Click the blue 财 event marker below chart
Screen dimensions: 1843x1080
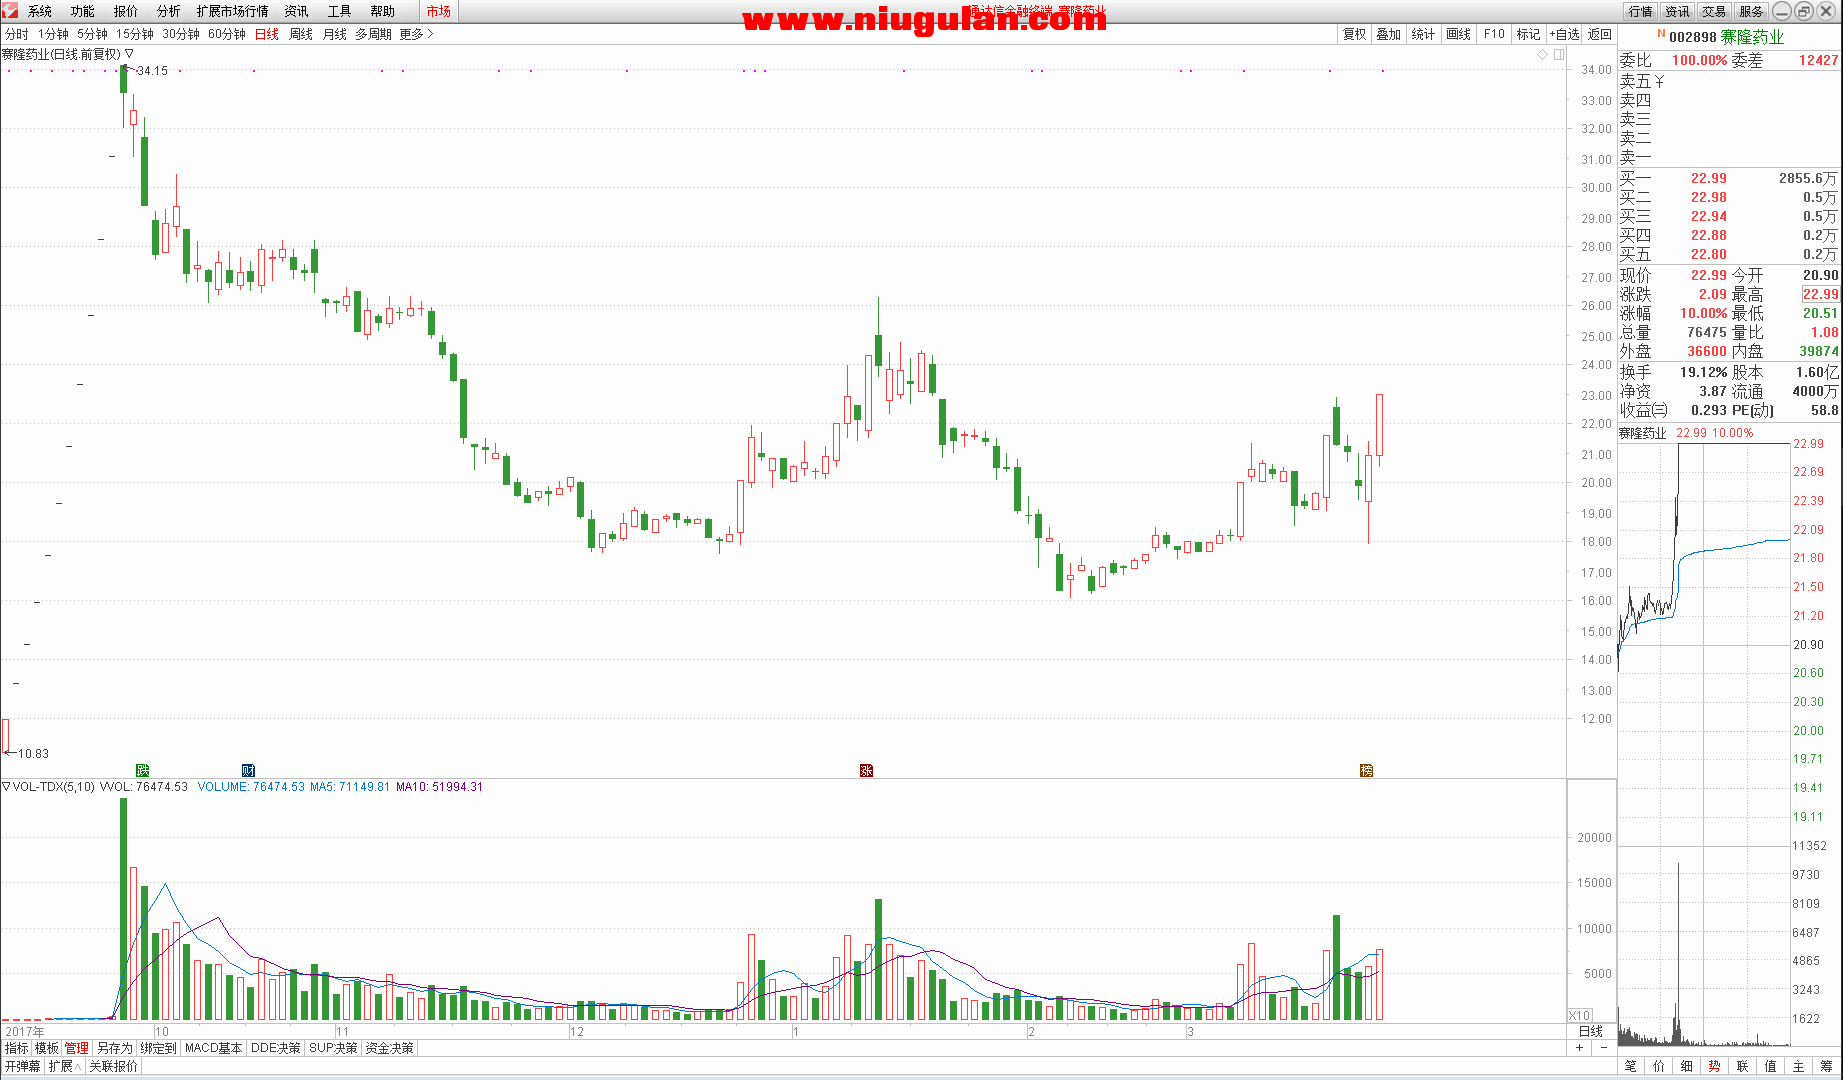click(249, 770)
